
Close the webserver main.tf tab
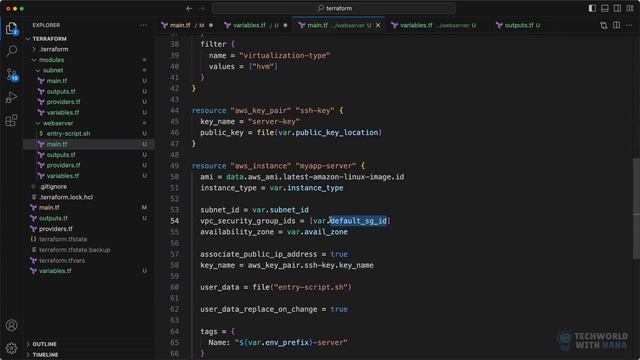[x=378, y=25]
